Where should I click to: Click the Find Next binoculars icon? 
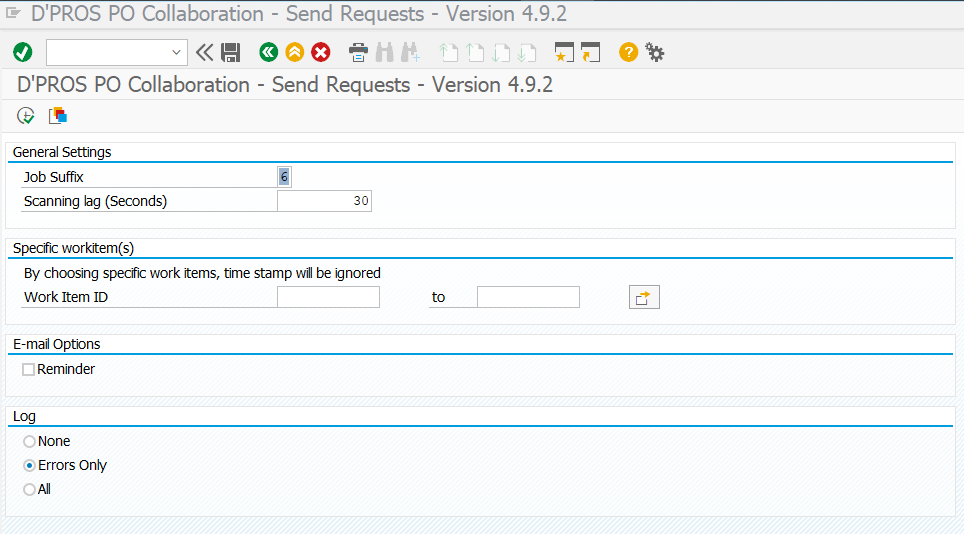[410, 52]
